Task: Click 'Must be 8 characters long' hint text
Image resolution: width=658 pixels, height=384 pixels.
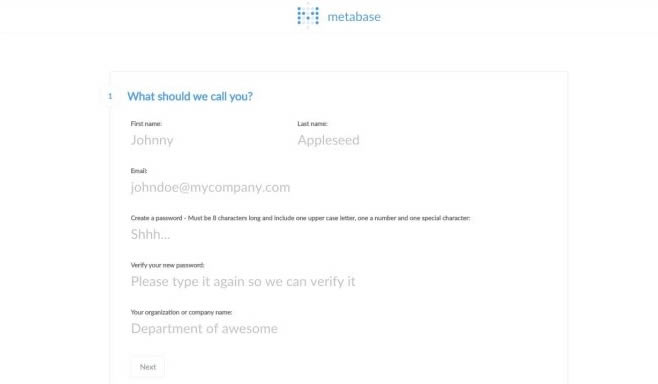Action: point(224,218)
